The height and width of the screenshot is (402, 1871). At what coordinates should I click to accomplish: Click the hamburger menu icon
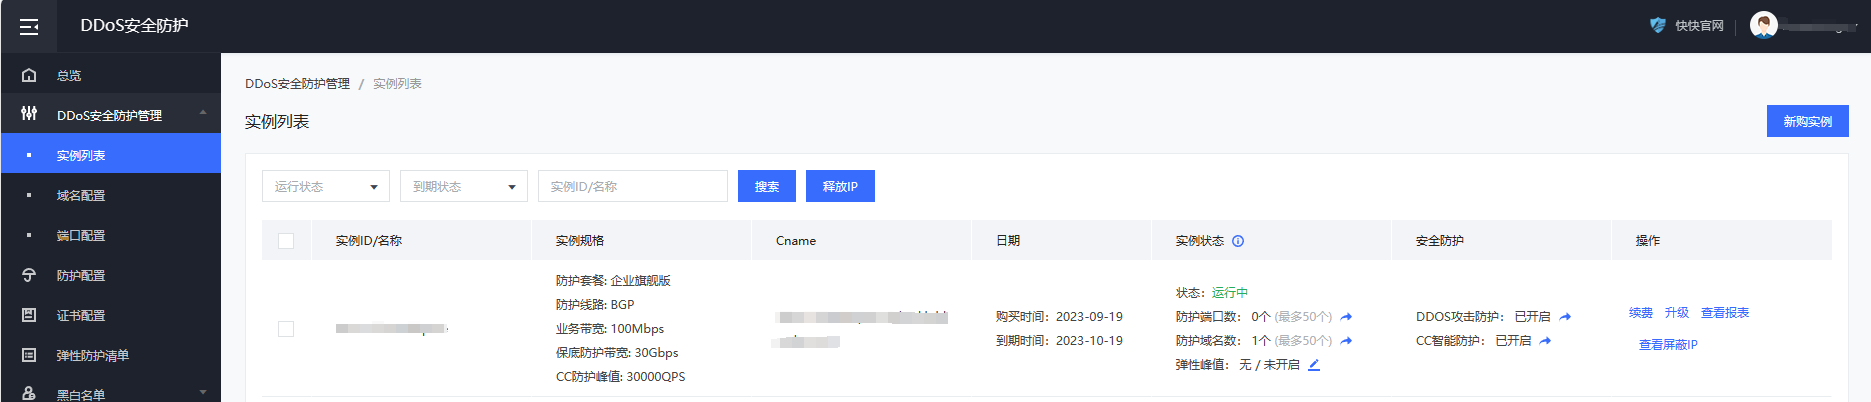(x=29, y=26)
